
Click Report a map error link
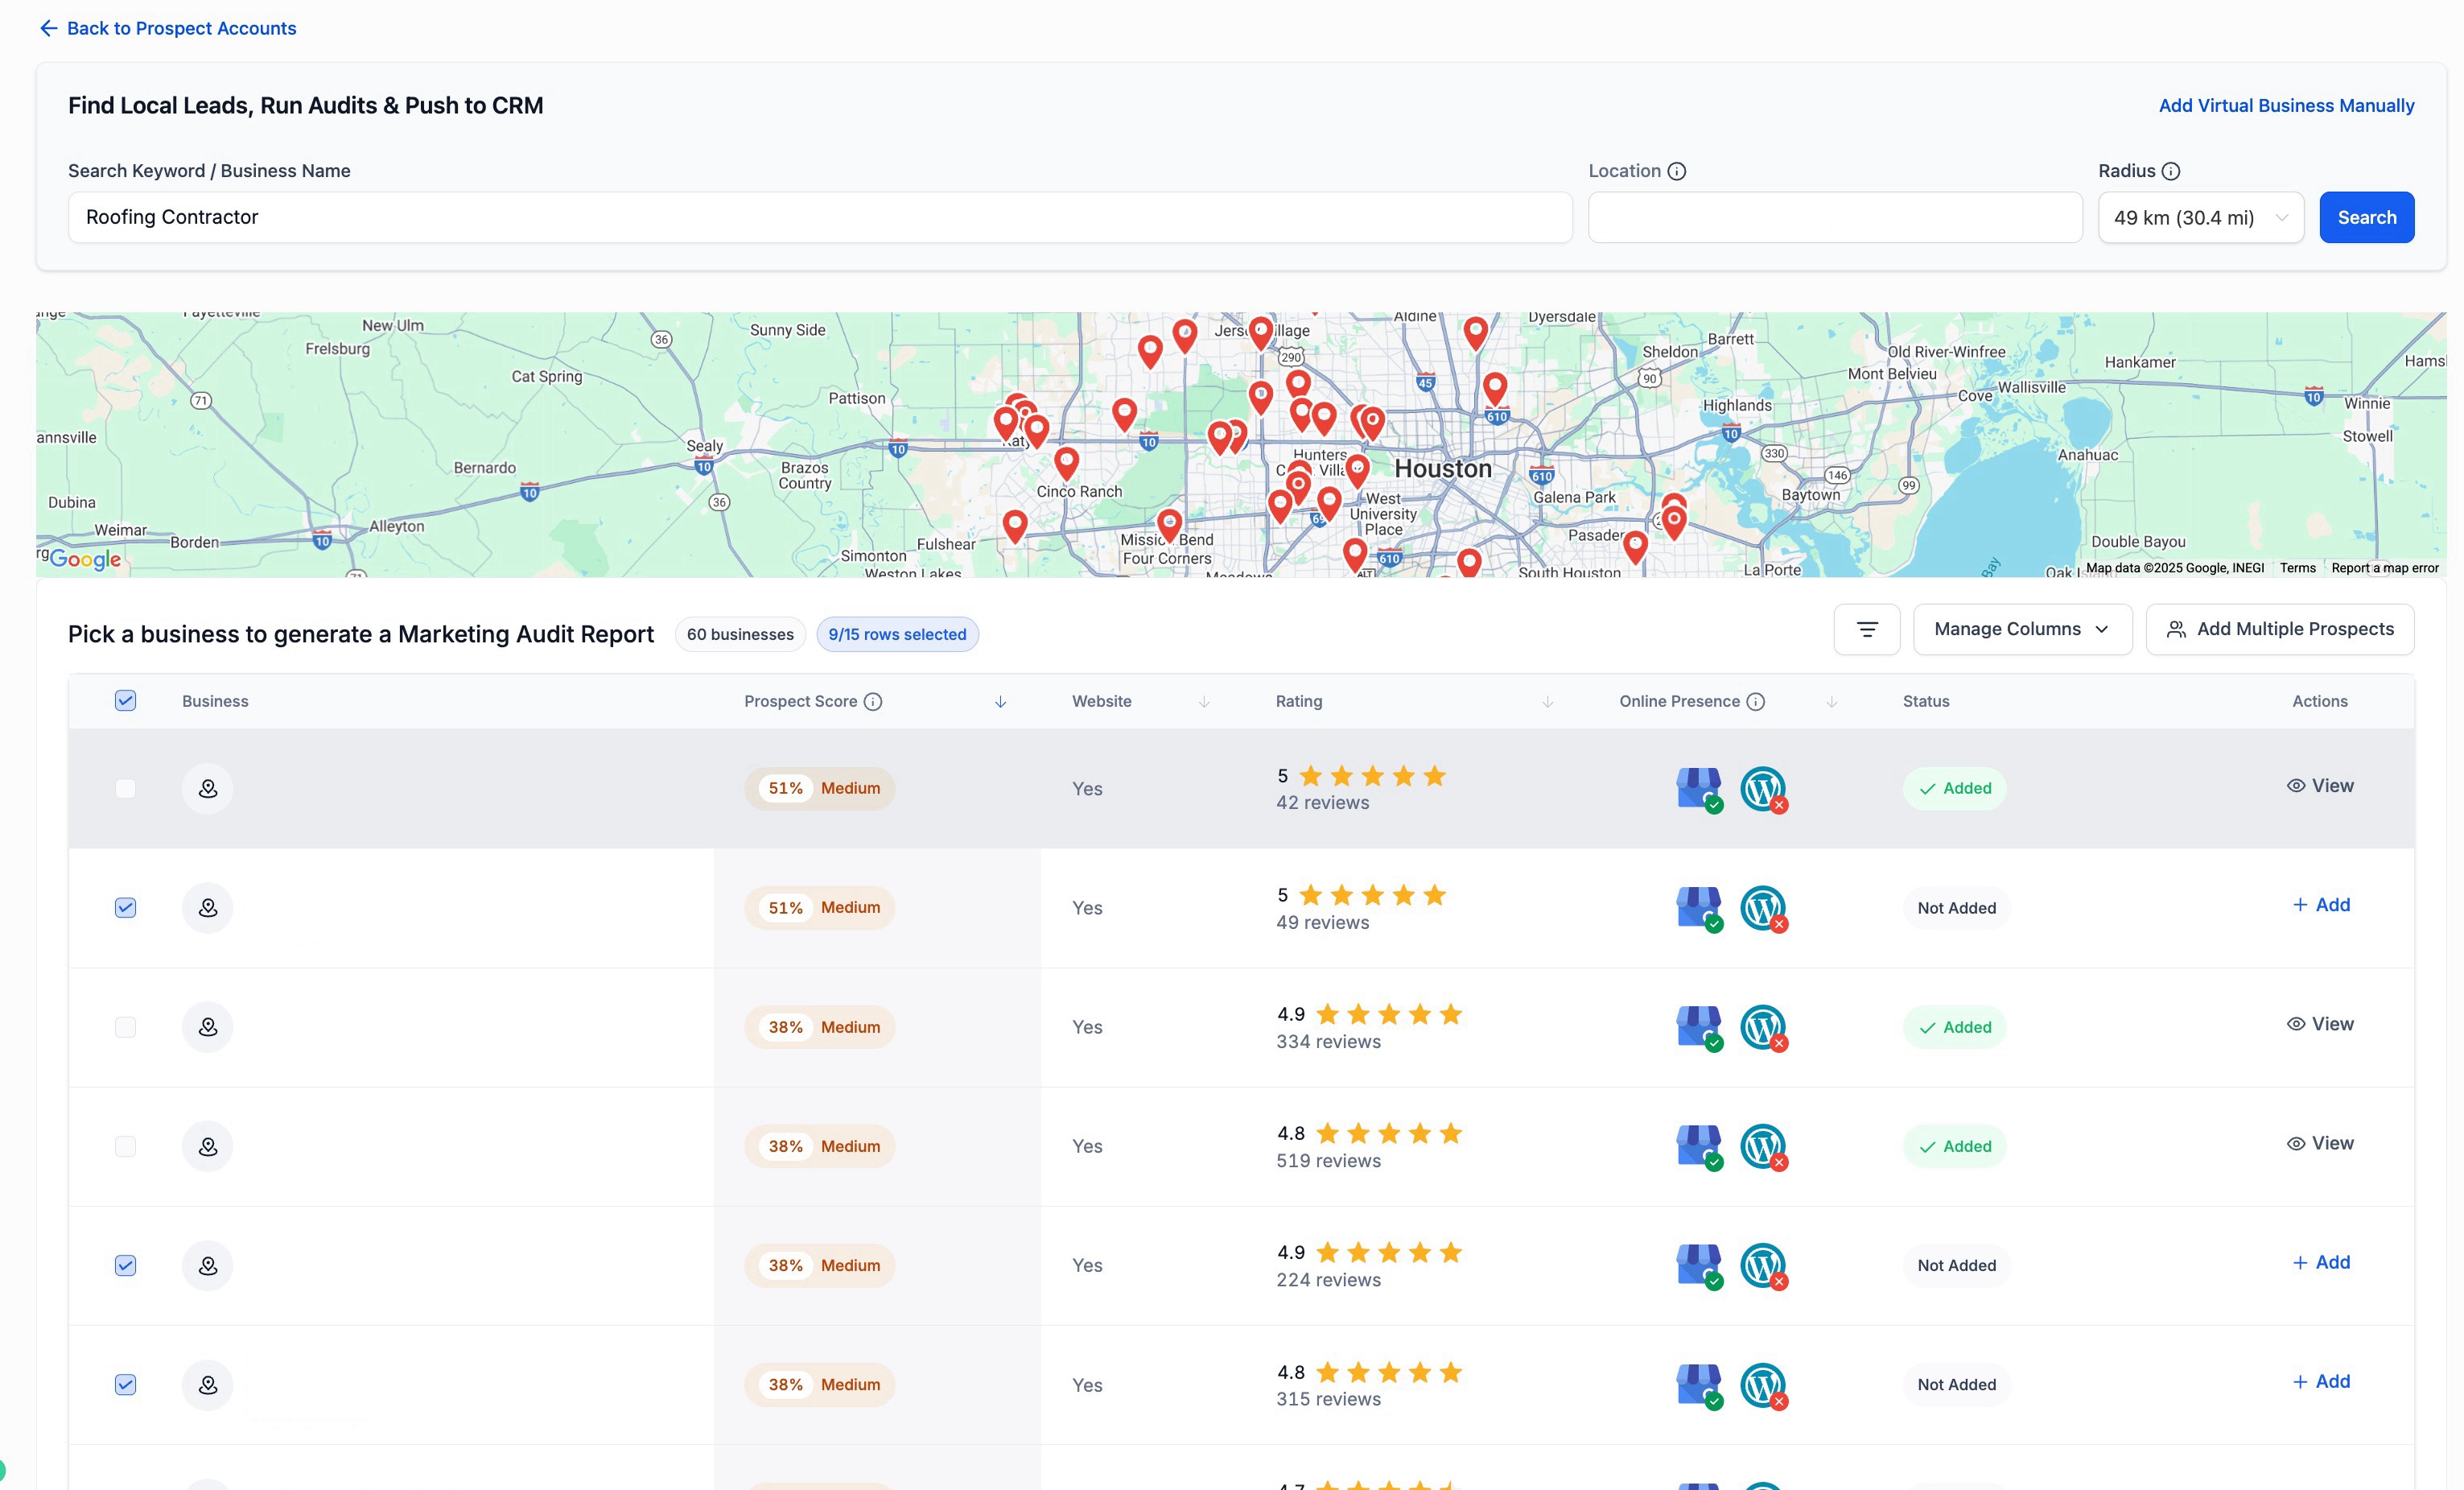coord(2384,568)
